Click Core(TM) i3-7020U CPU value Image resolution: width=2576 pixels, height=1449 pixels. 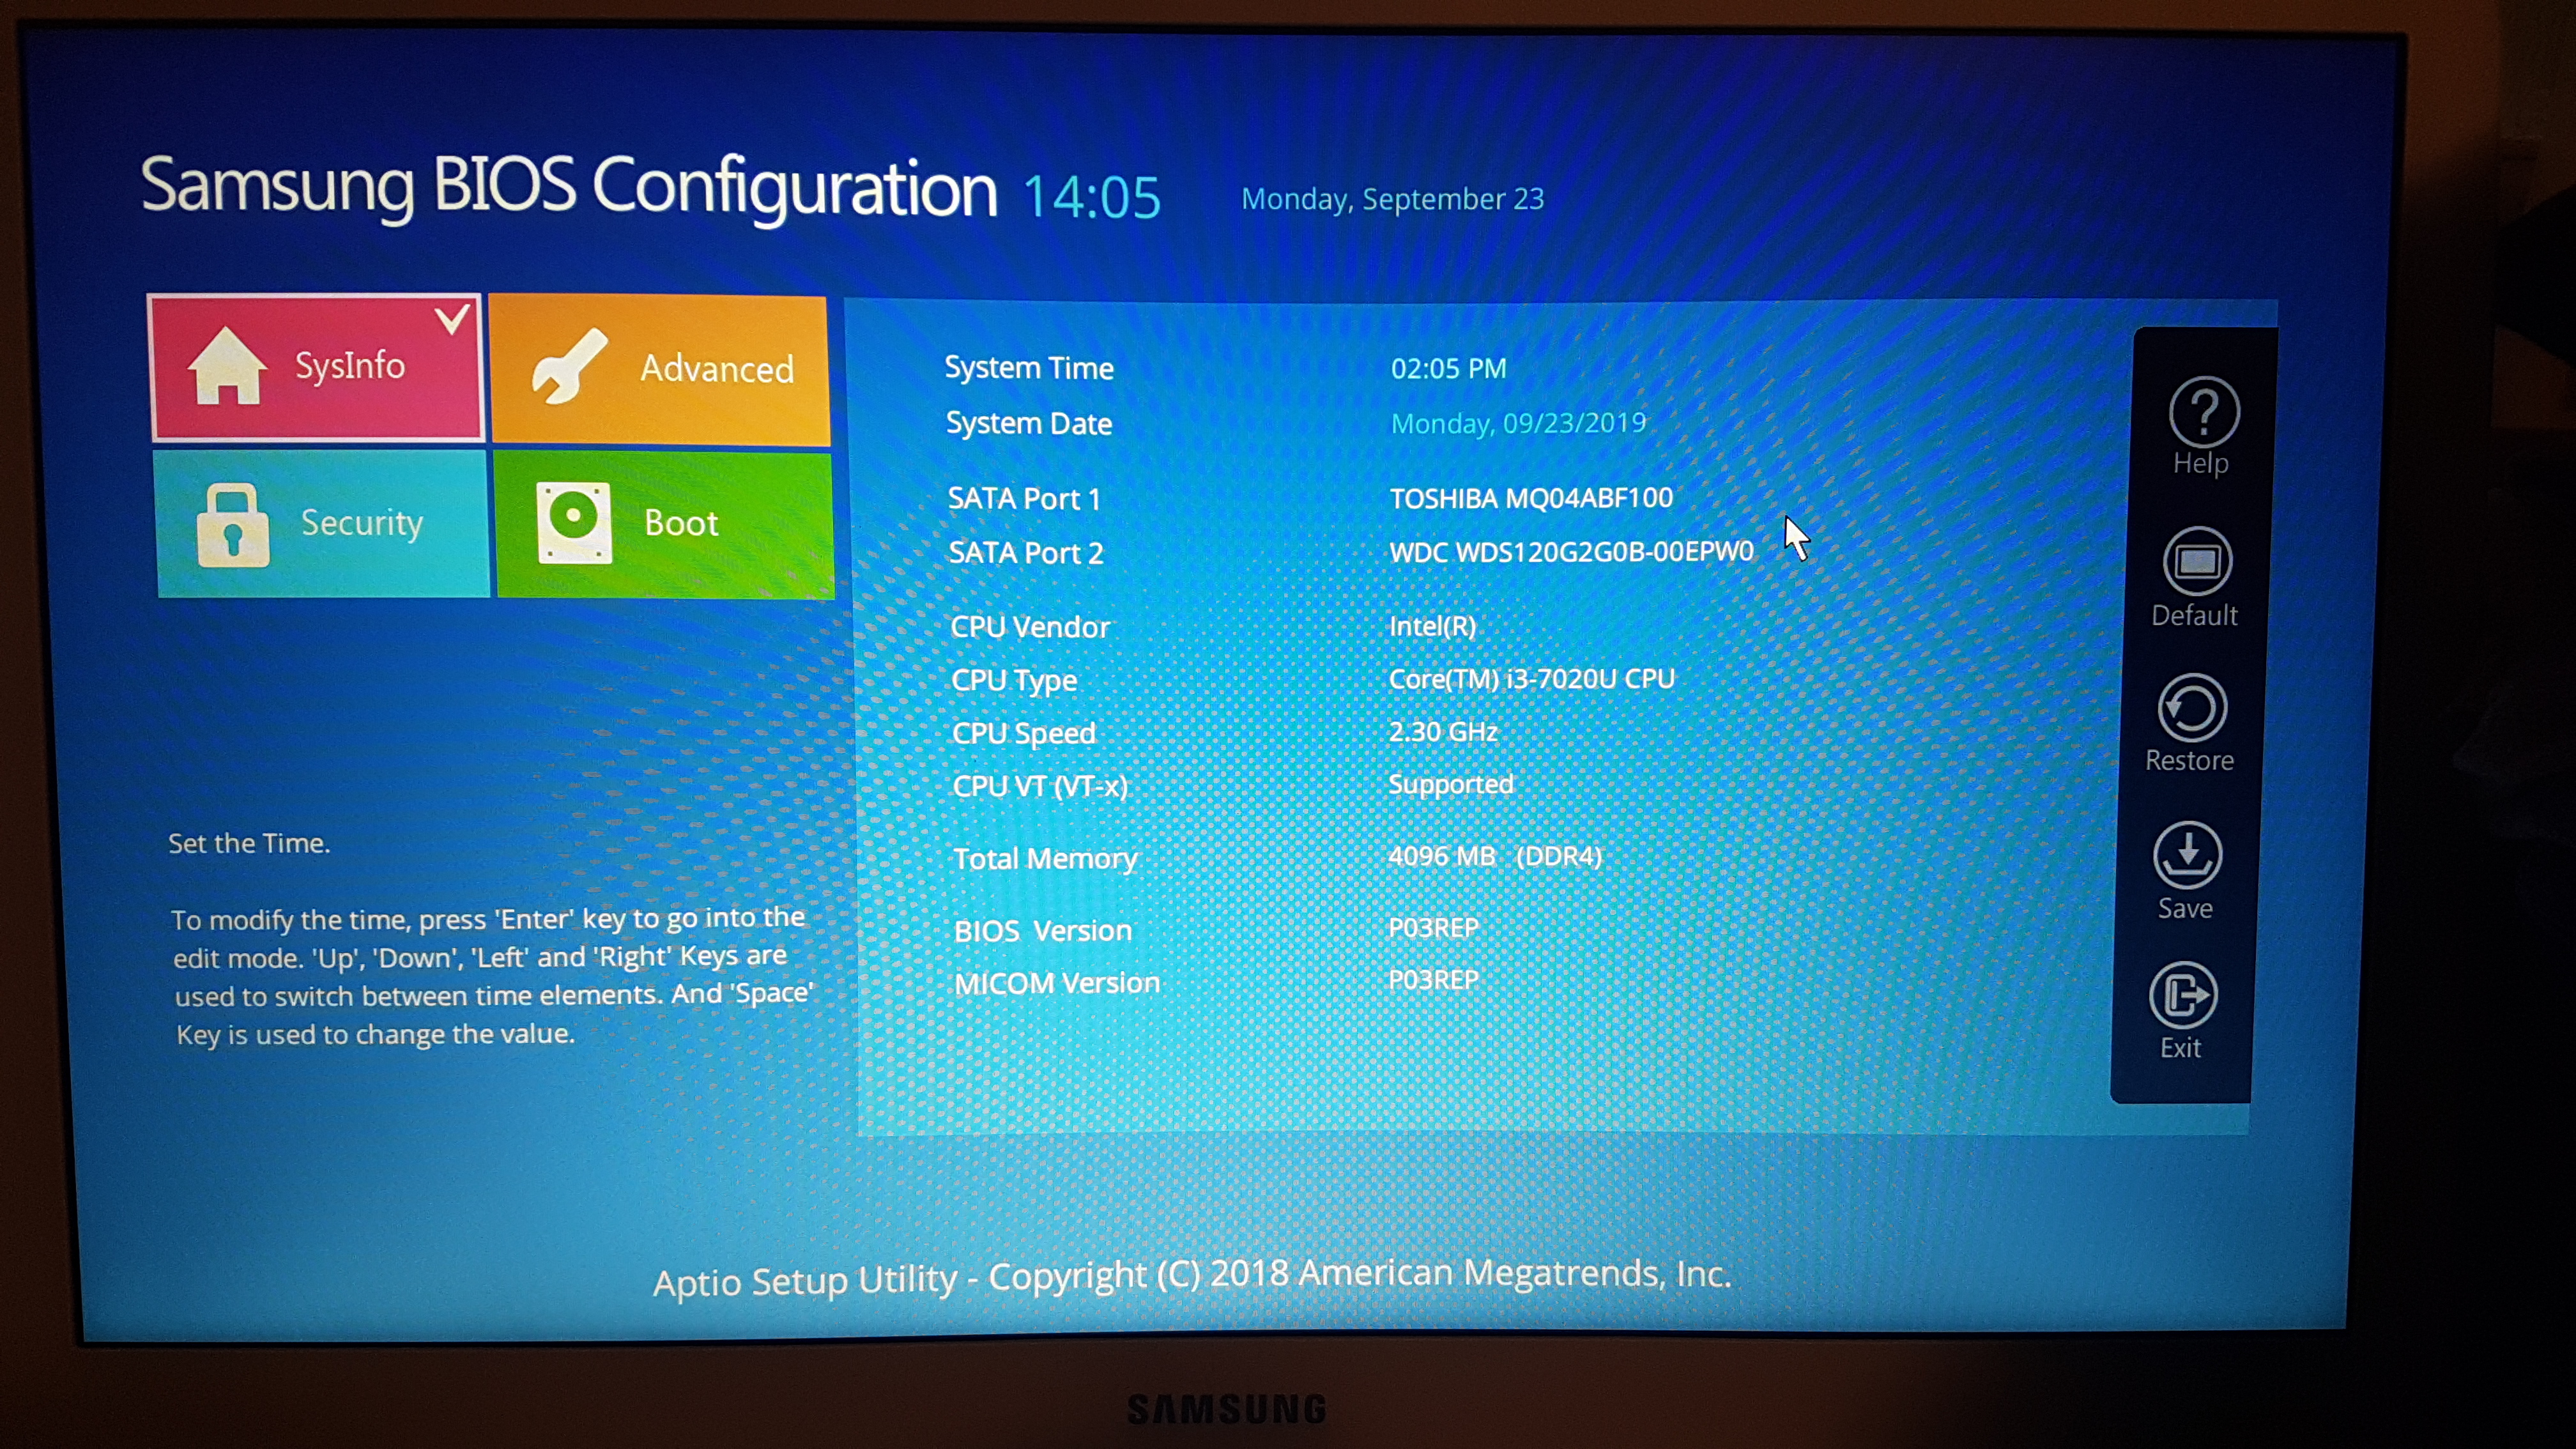[x=1531, y=679]
